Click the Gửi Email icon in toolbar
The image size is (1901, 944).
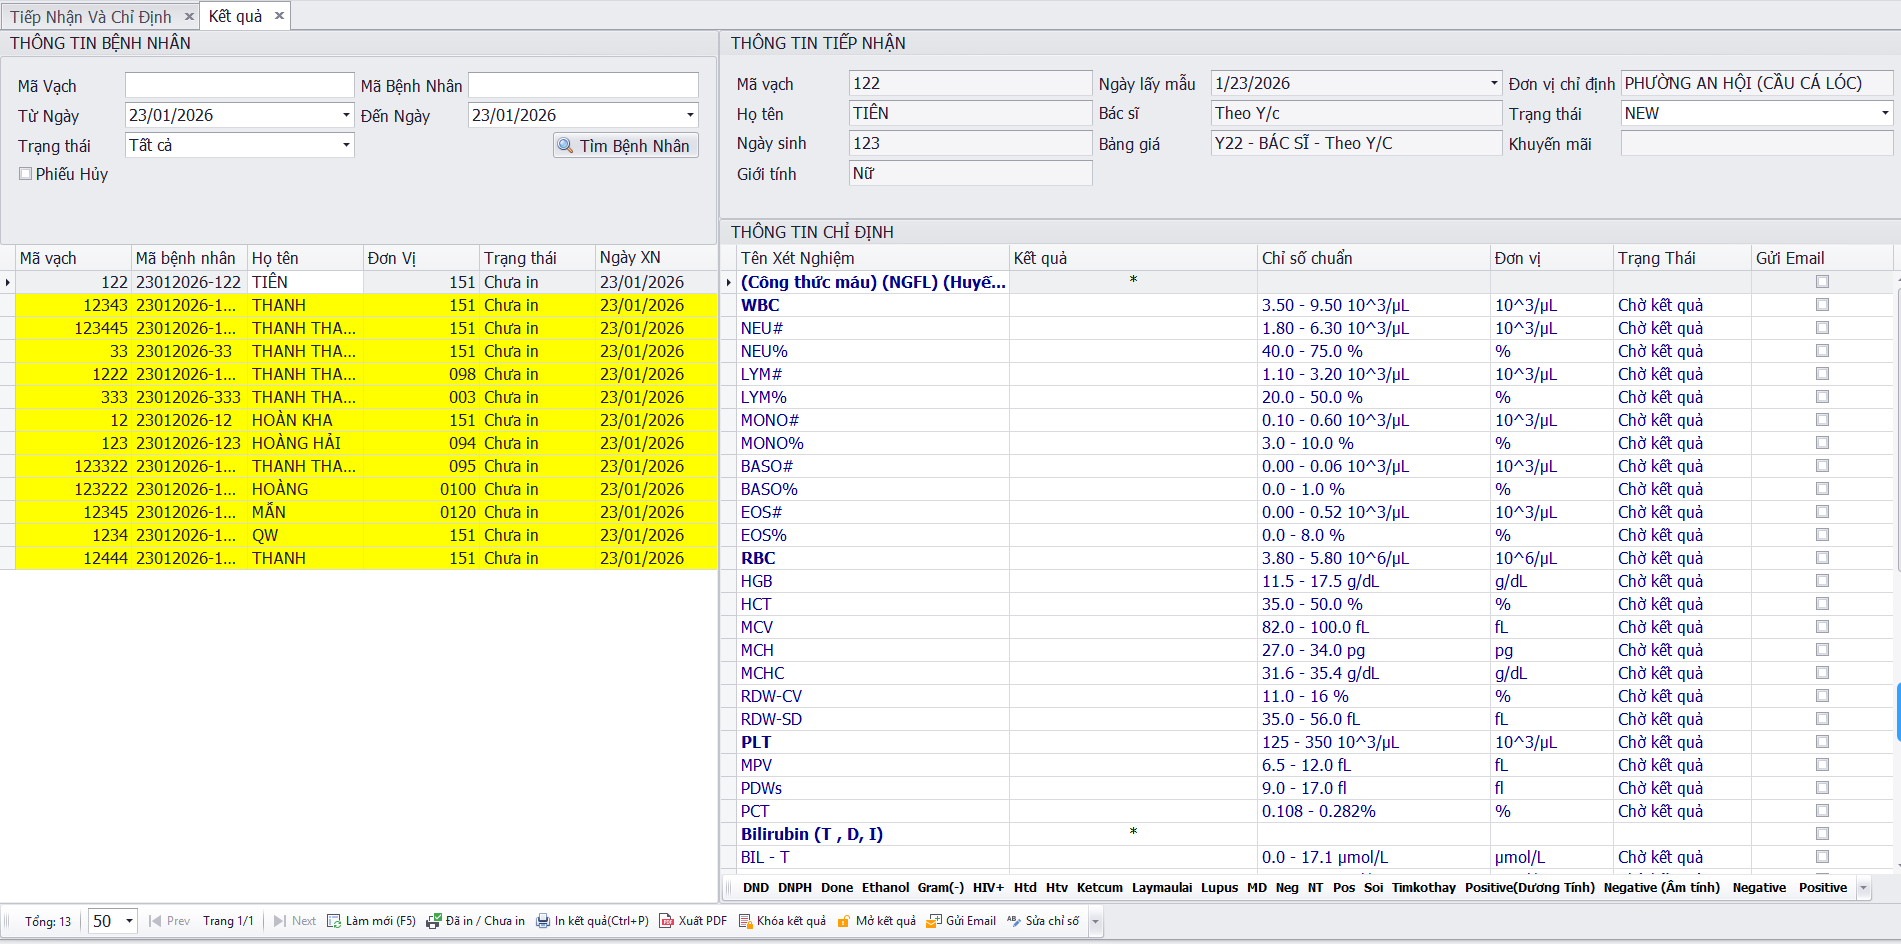[934, 921]
